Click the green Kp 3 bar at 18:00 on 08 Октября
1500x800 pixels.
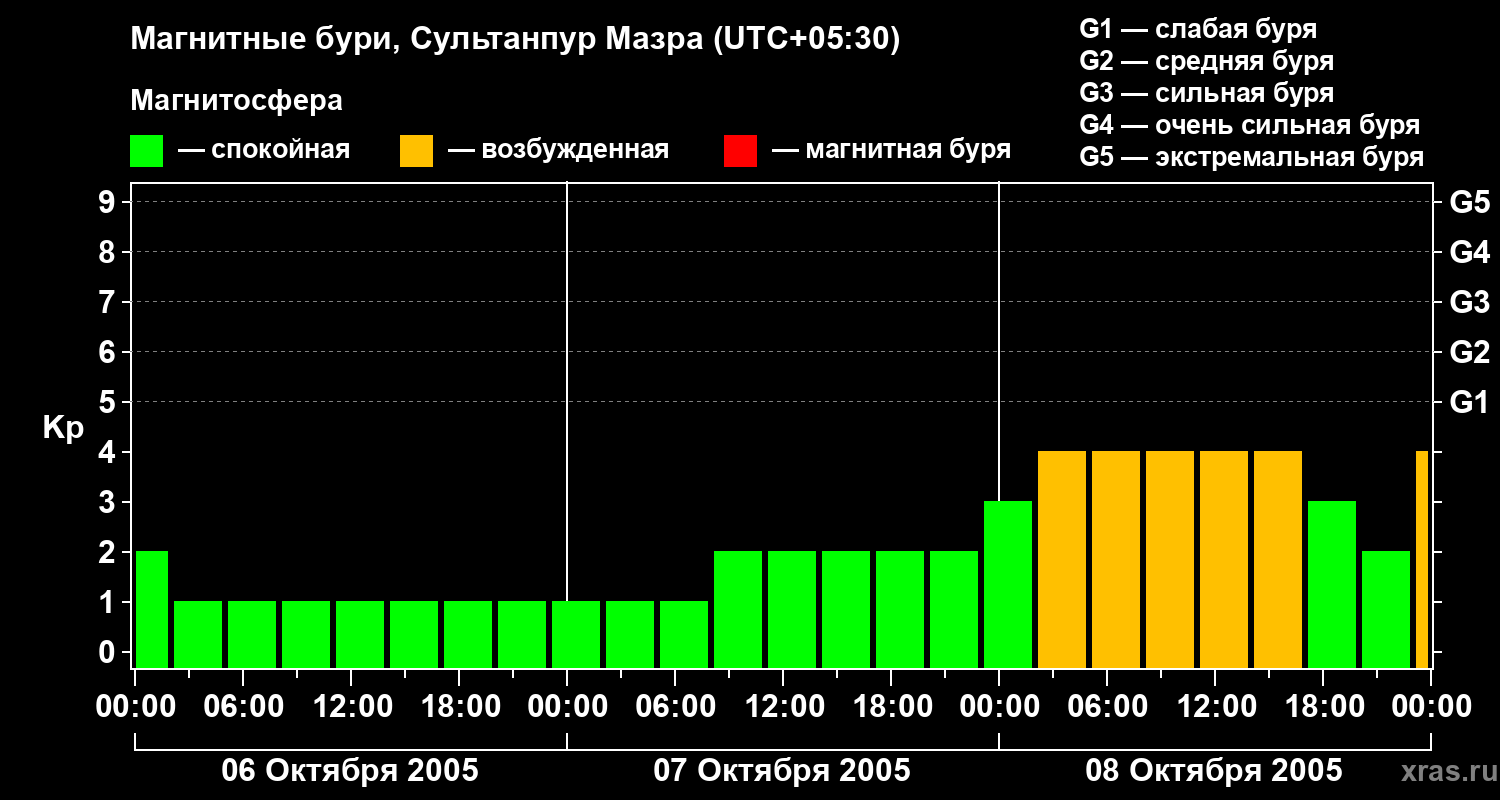pyautogui.click(x=1332, y=584)
